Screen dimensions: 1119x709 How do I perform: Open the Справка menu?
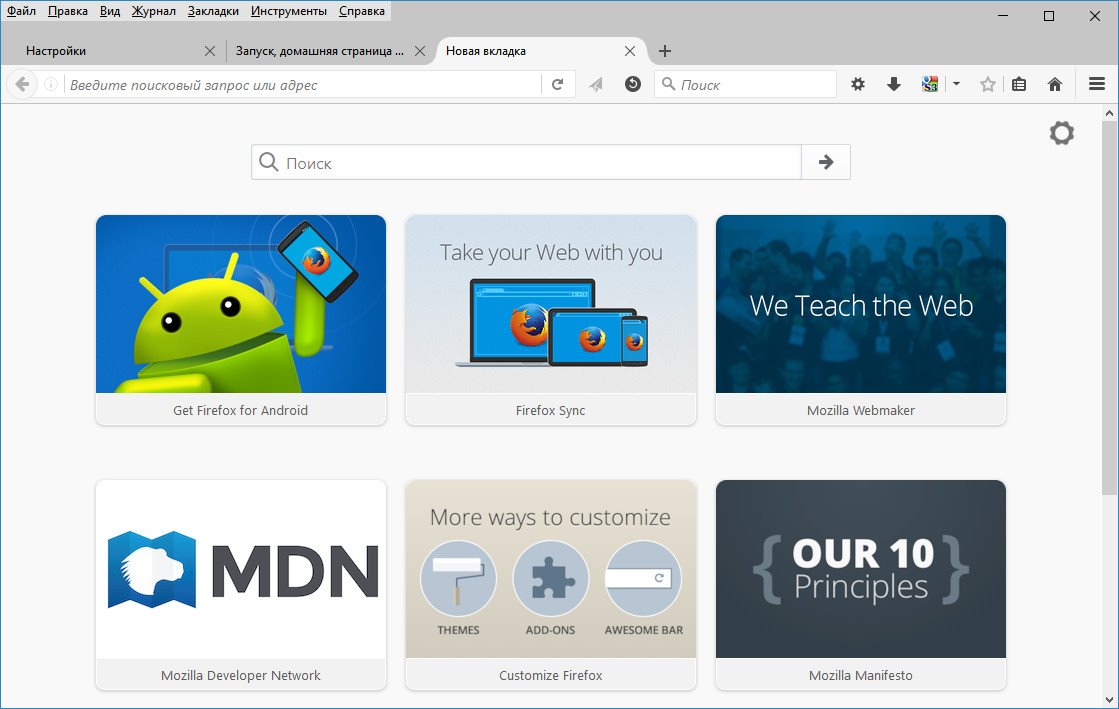point(362,11)
